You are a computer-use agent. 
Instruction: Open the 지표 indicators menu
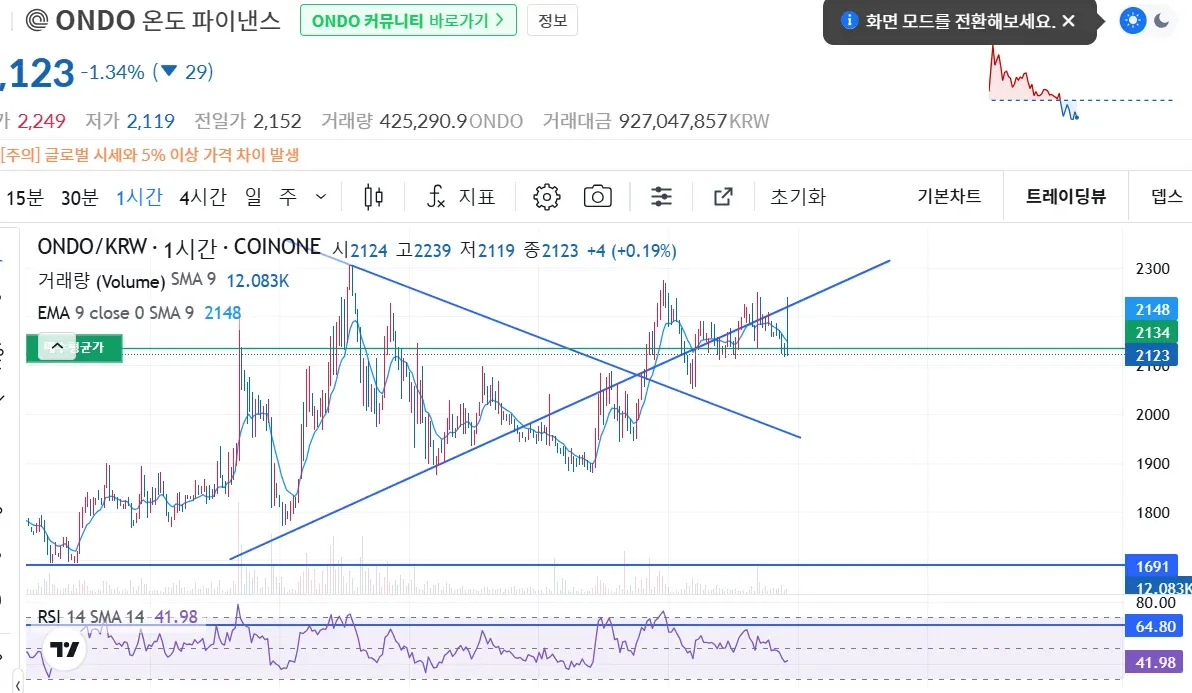[461, 197]
